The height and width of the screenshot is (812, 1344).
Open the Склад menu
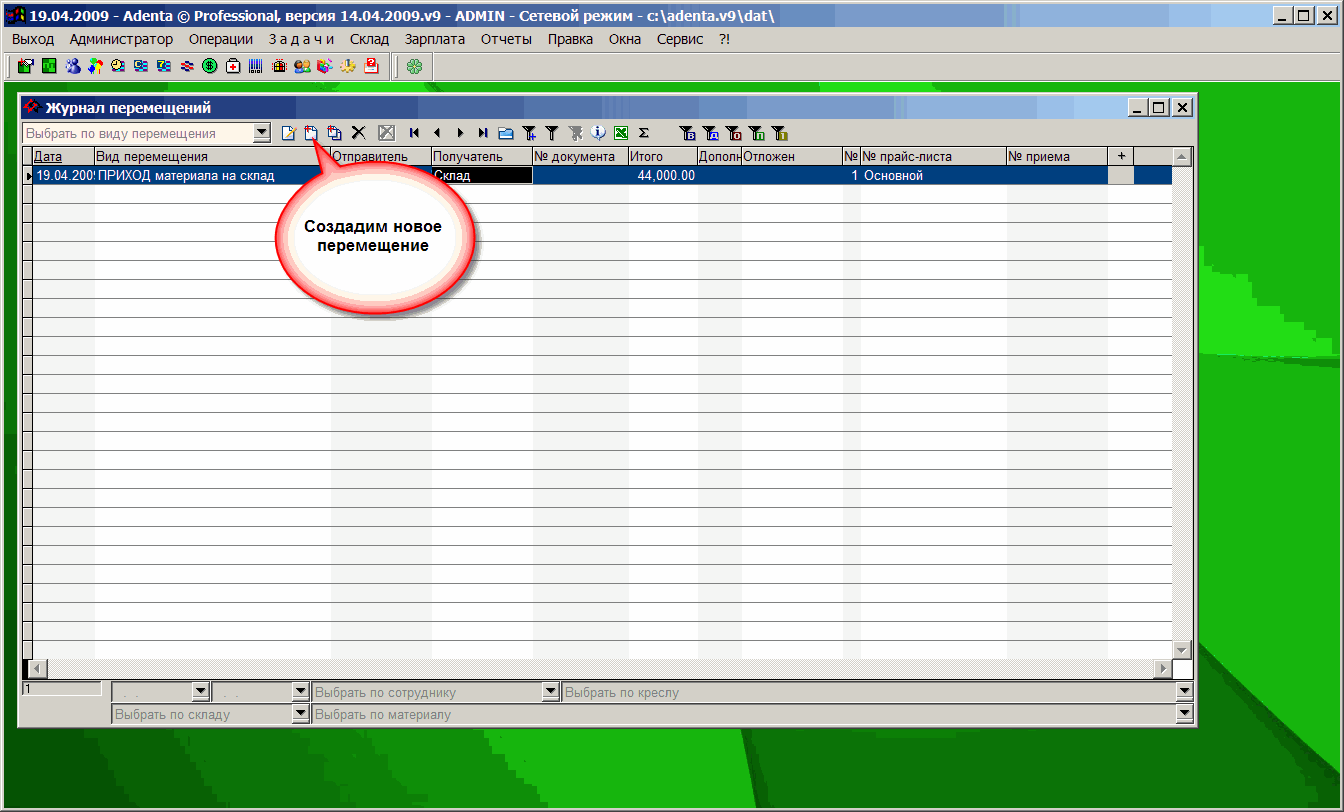pyautogui.click(x=369, y=39)
